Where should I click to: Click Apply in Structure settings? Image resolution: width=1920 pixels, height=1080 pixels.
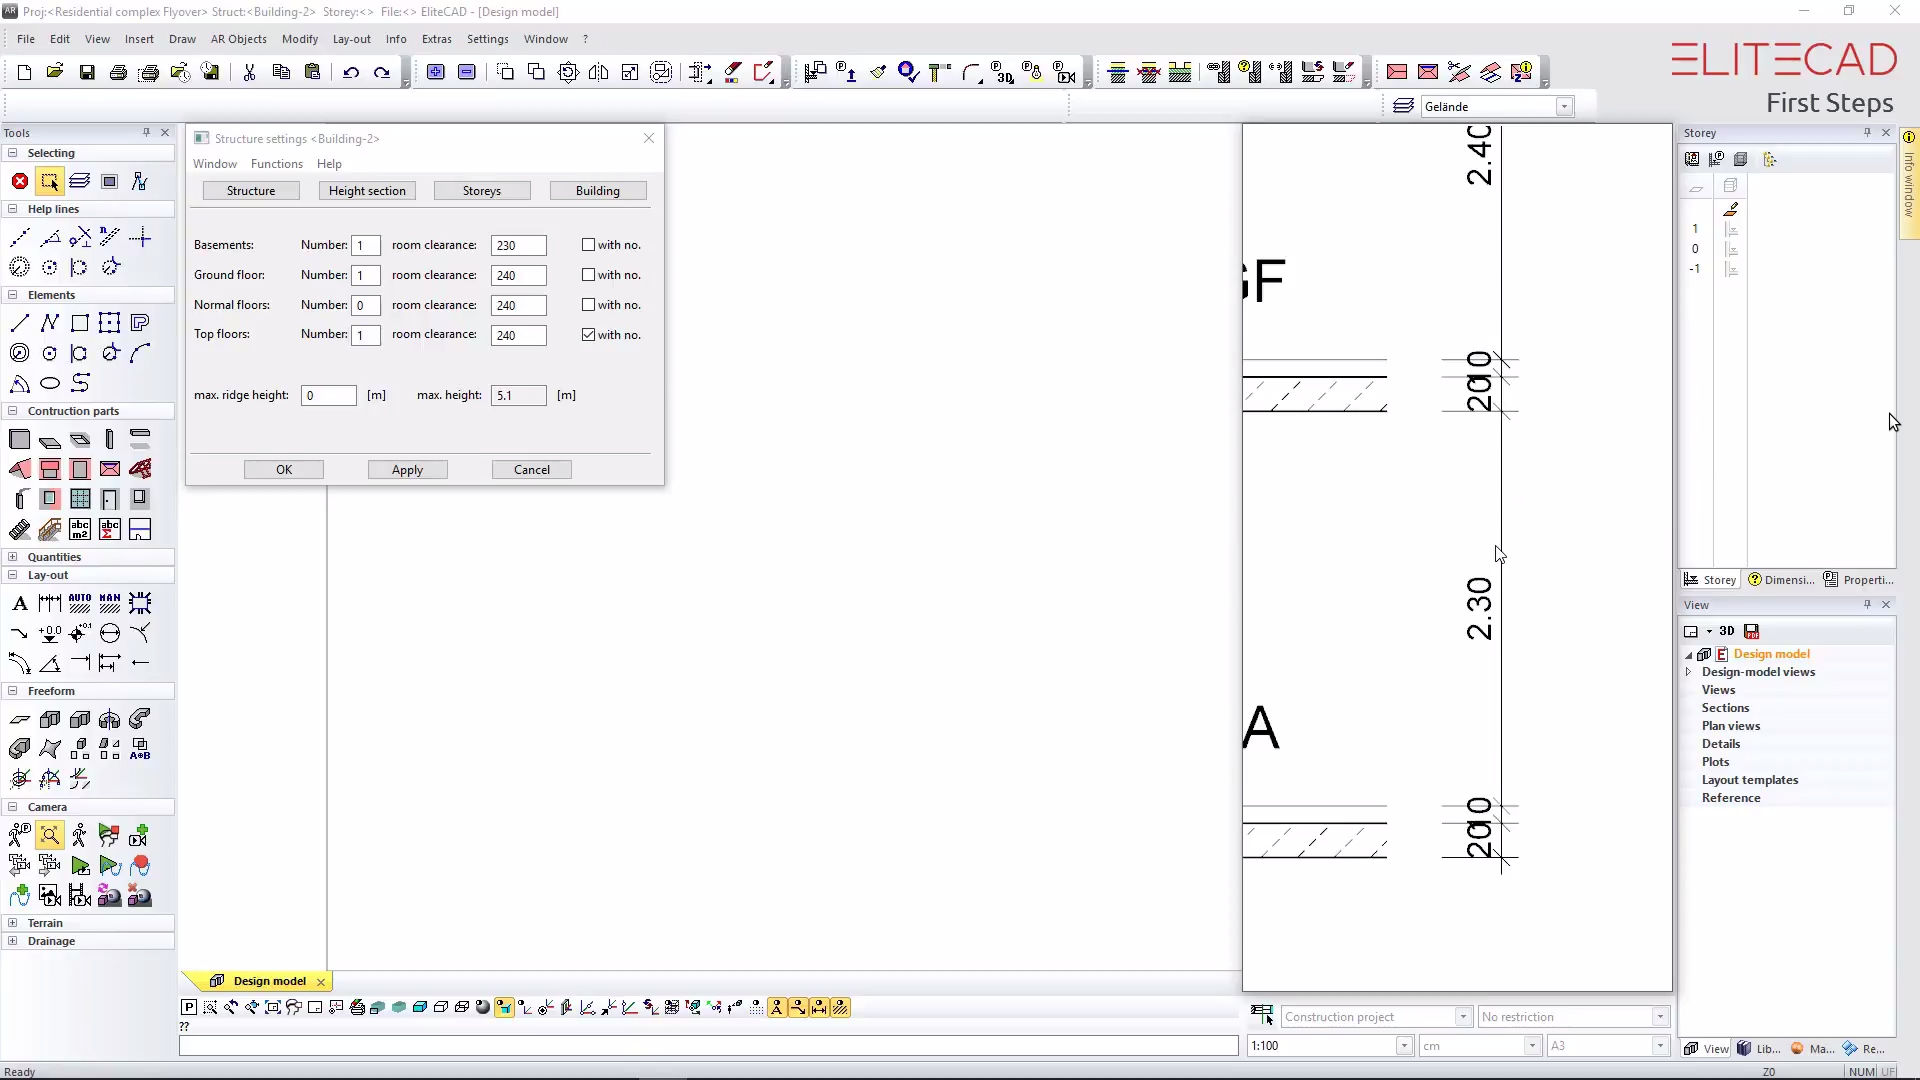coord(407,470)
